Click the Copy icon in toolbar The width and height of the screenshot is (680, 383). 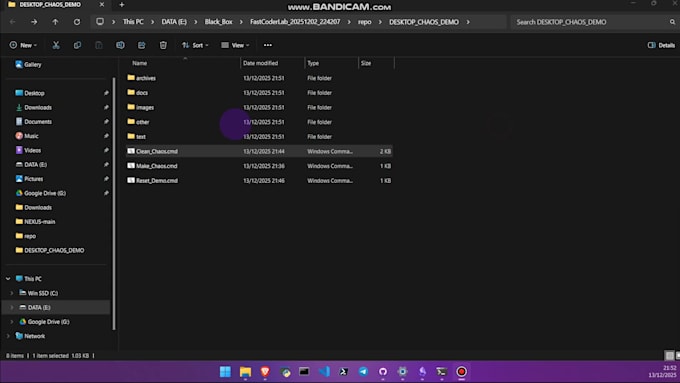77,45
